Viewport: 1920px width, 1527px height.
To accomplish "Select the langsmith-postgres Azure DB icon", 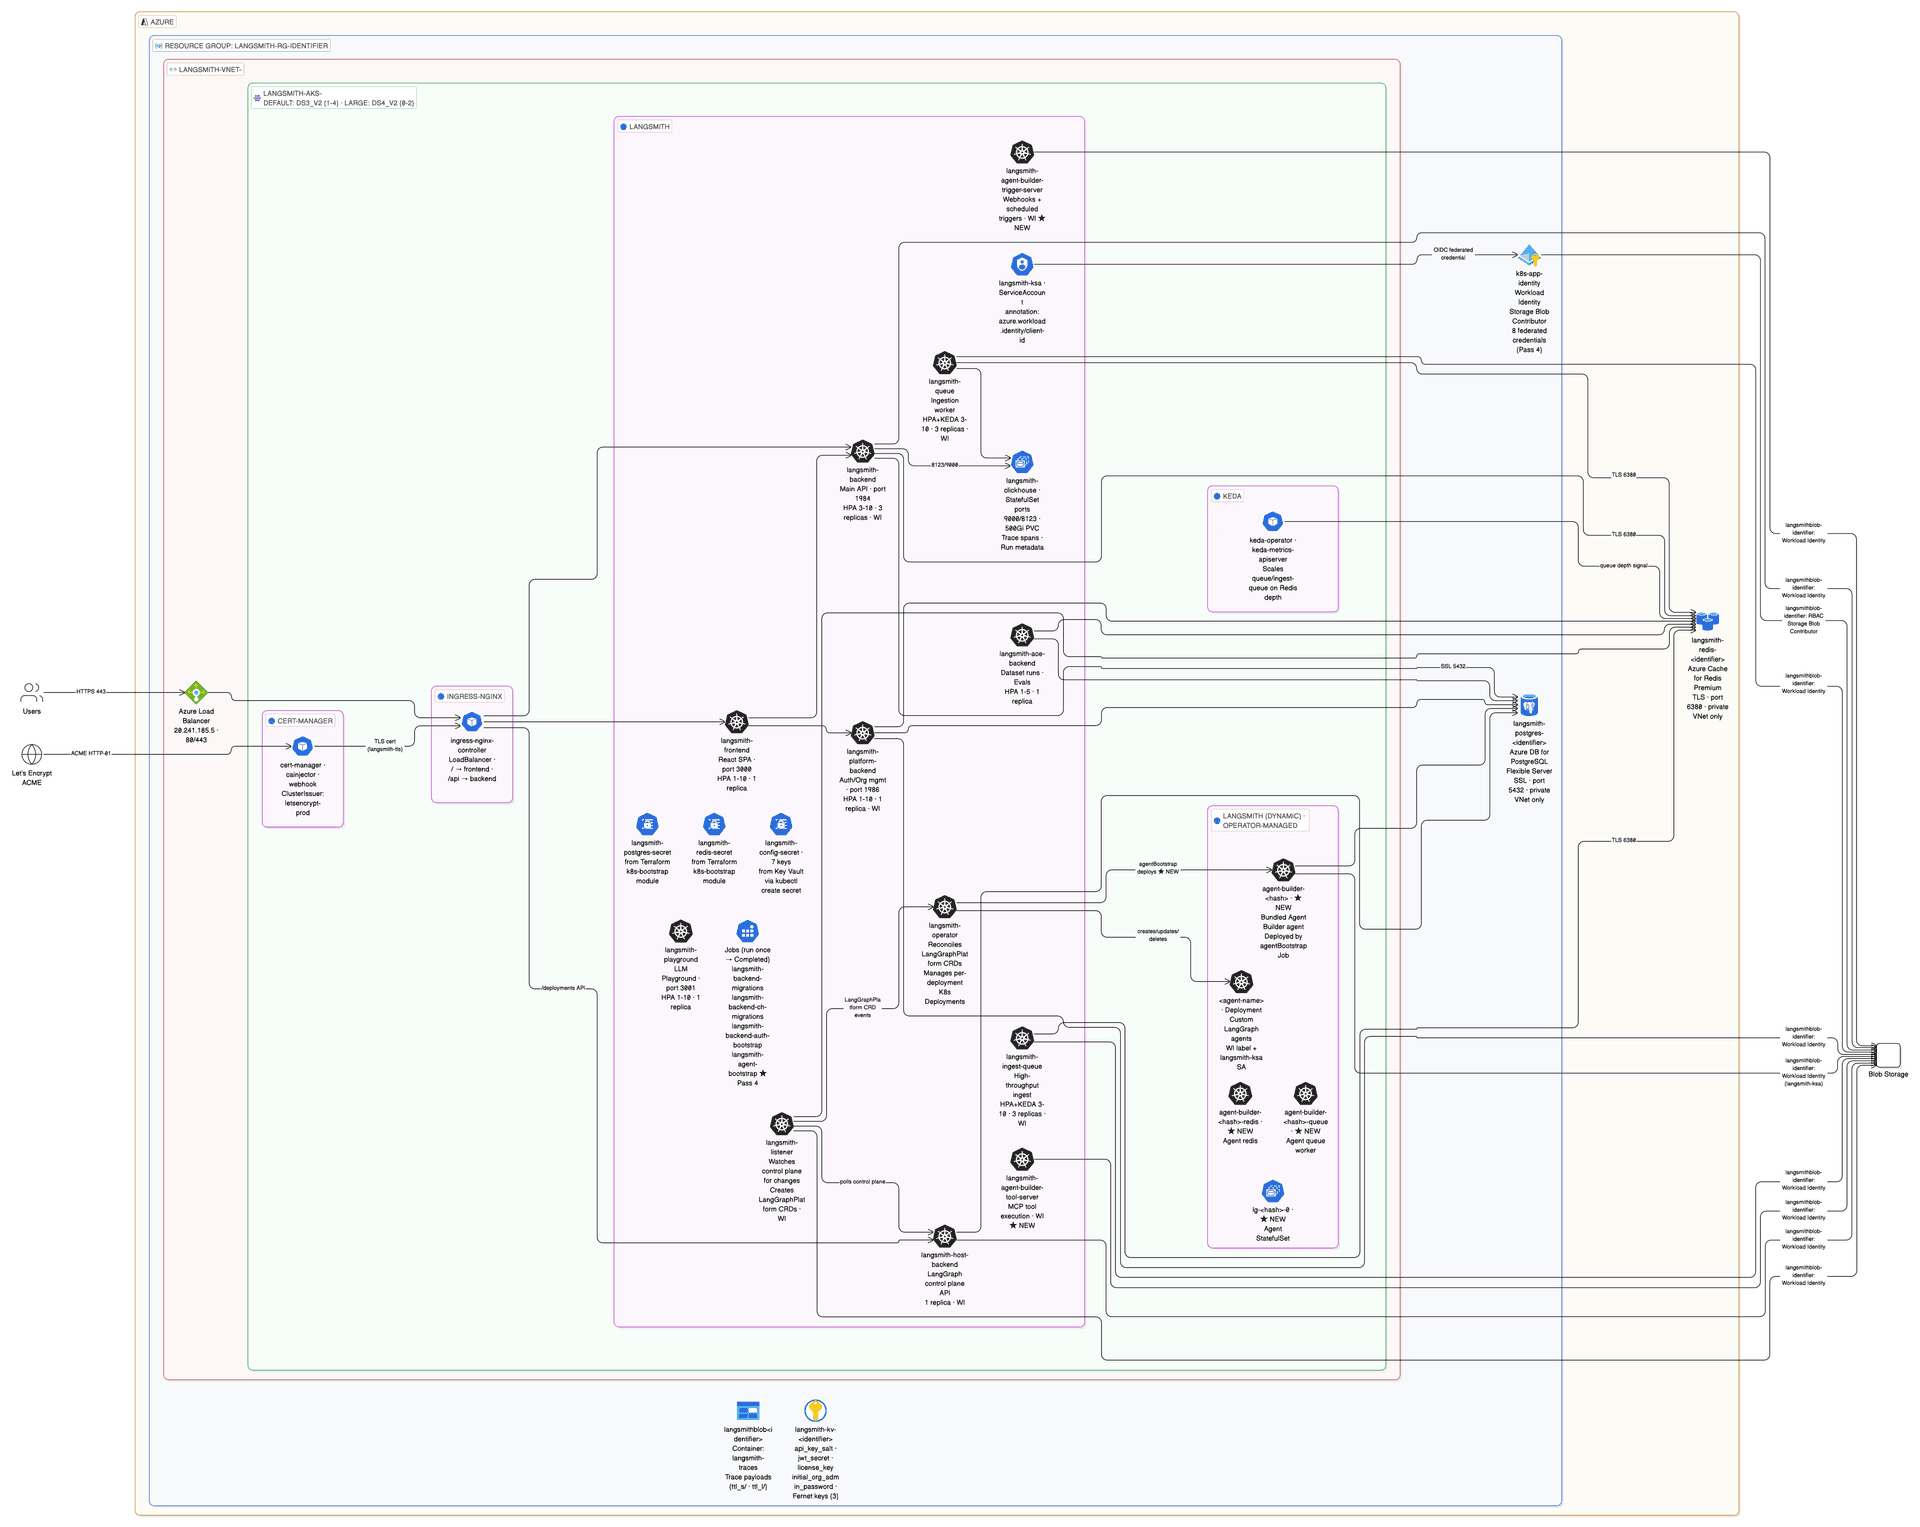I will (x=1529, y=705).
